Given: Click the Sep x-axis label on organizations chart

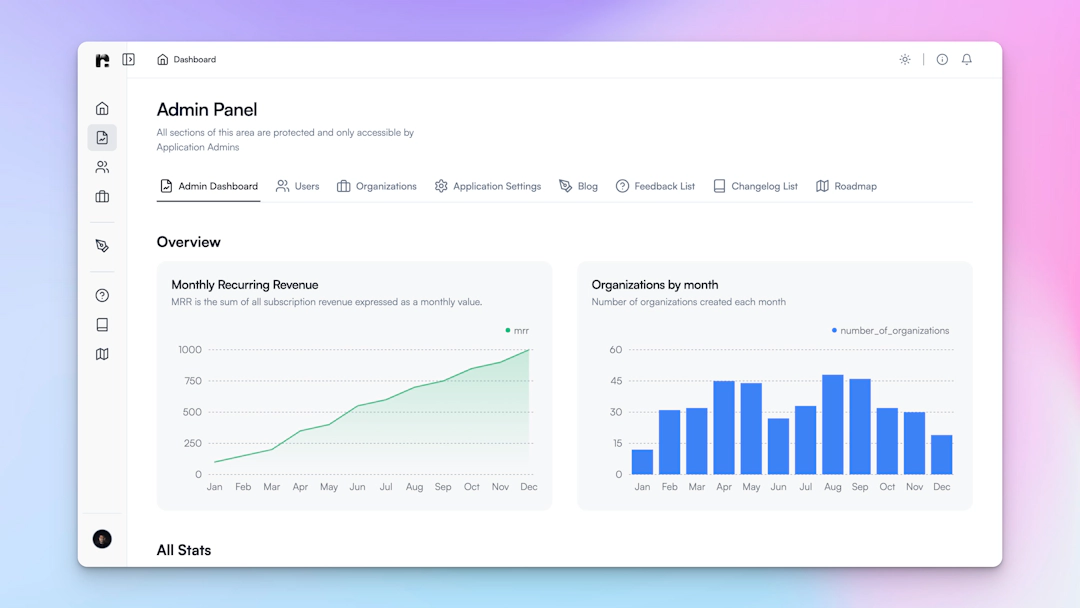Looking at the screenshot, I should [860, 487].
